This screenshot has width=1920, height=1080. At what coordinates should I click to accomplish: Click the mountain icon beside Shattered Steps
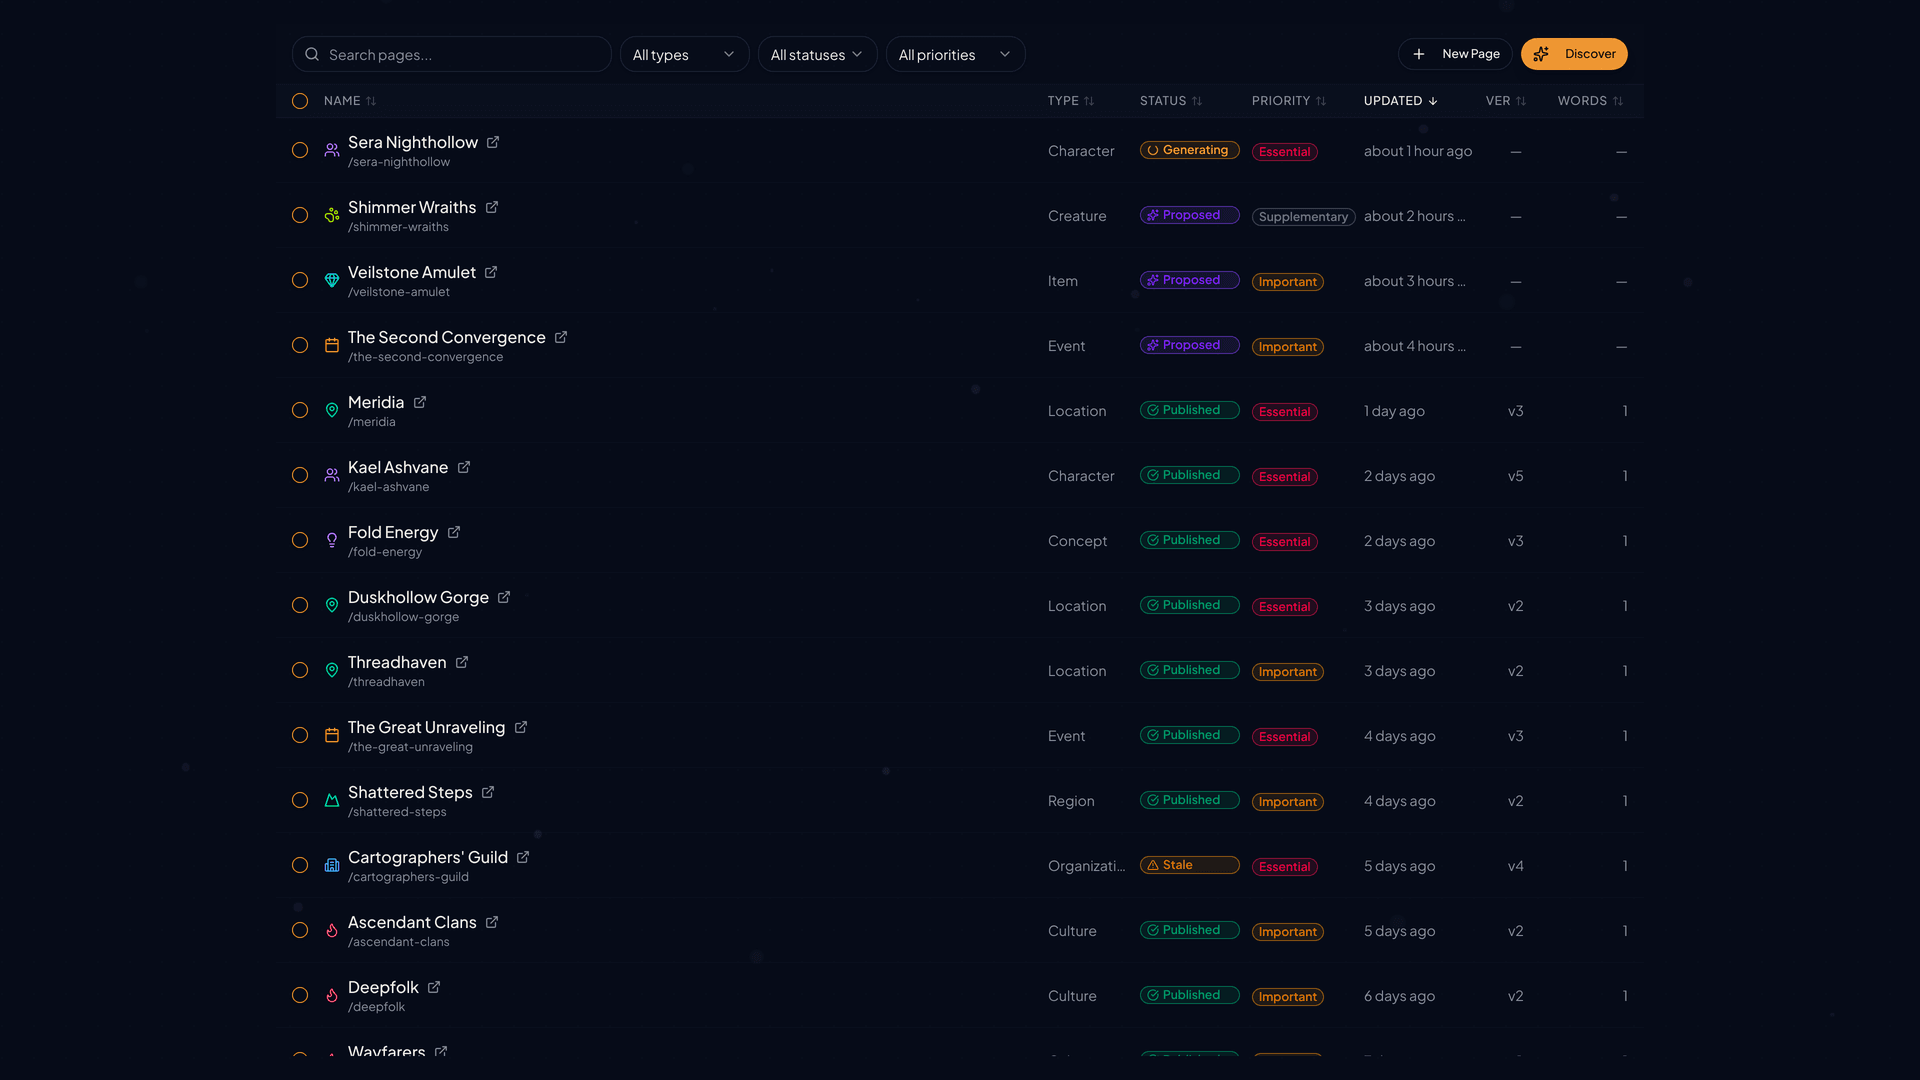(331, 800)
